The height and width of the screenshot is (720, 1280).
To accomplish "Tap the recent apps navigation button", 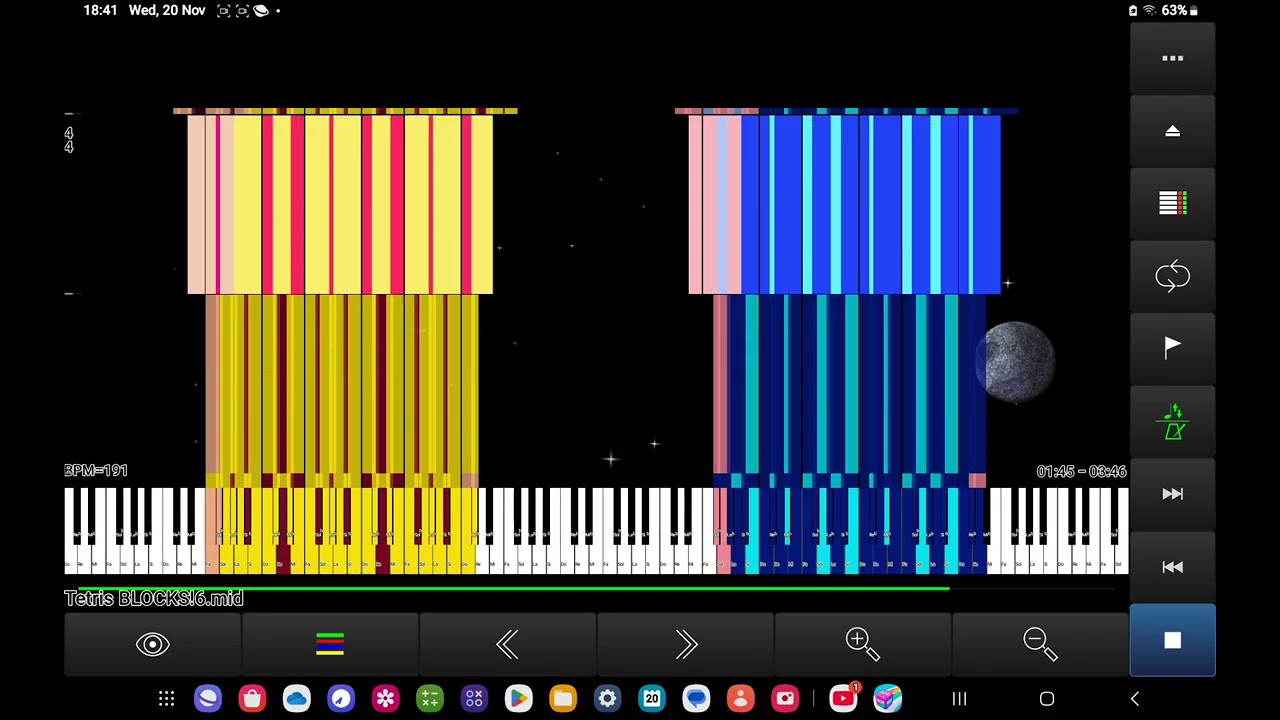I will click(959, 699).
